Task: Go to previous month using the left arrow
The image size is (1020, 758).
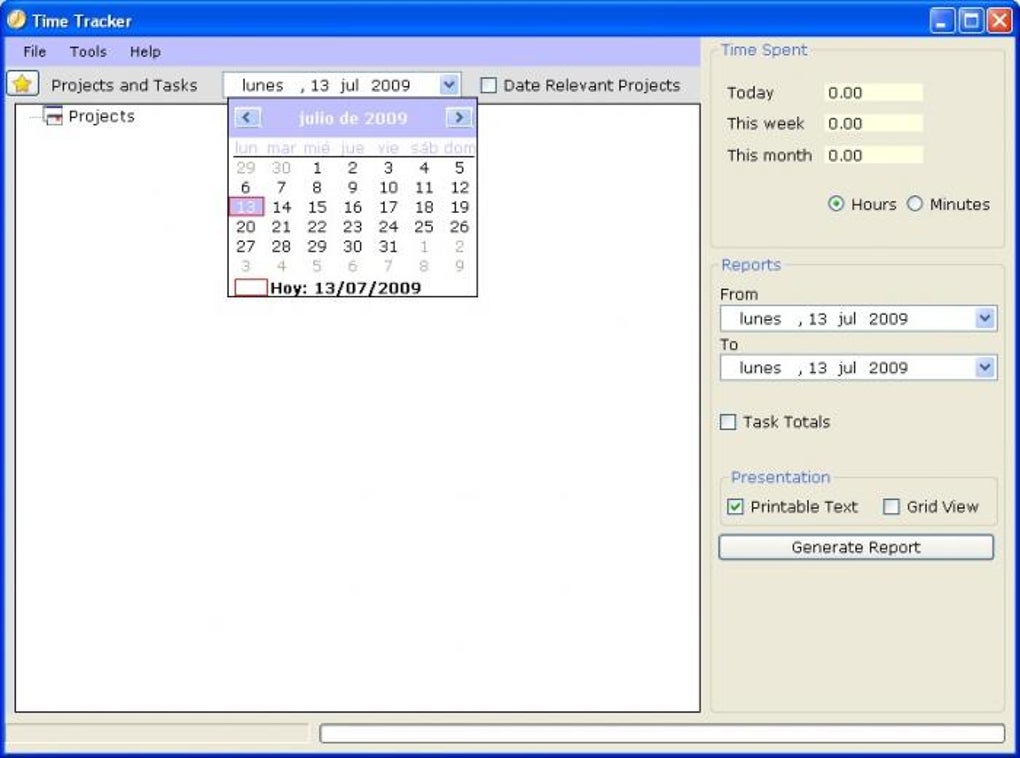Action: click(246, 118)
